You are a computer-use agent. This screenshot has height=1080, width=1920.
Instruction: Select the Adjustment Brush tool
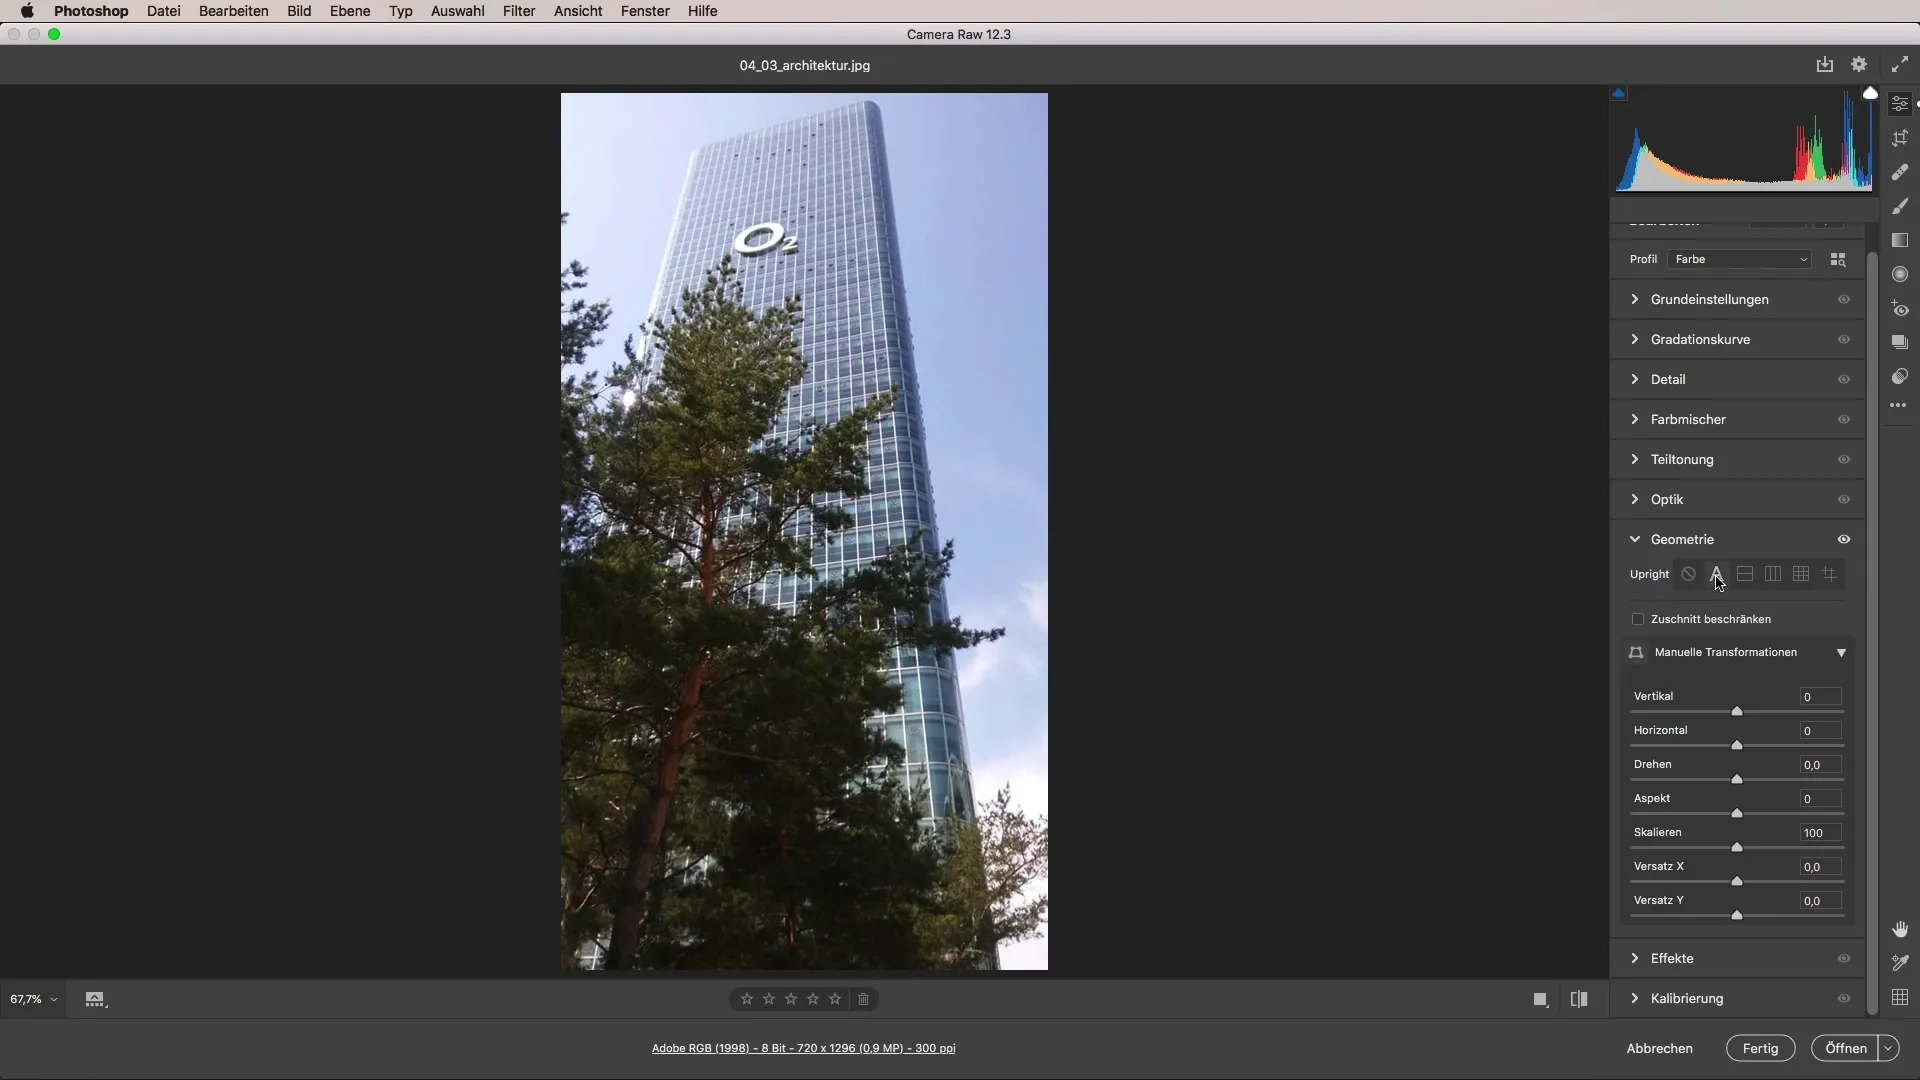pos(1900,206)
